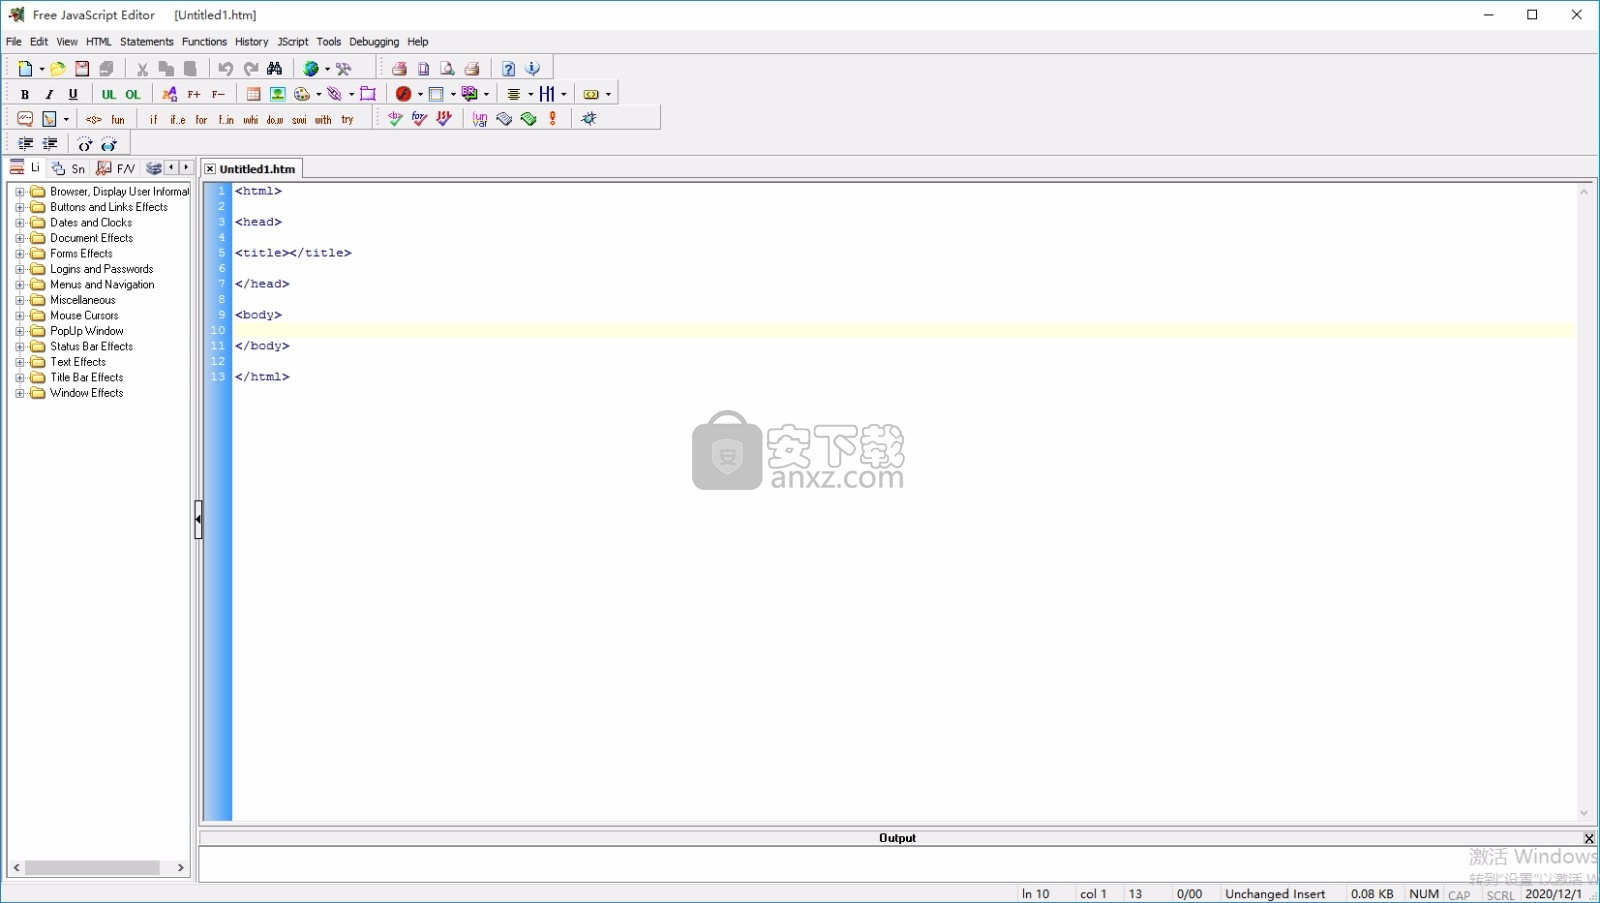Image resolution: width=1600 pixels, height=903 pixels.
Task: Undo the last action
Action: (226, 68)
